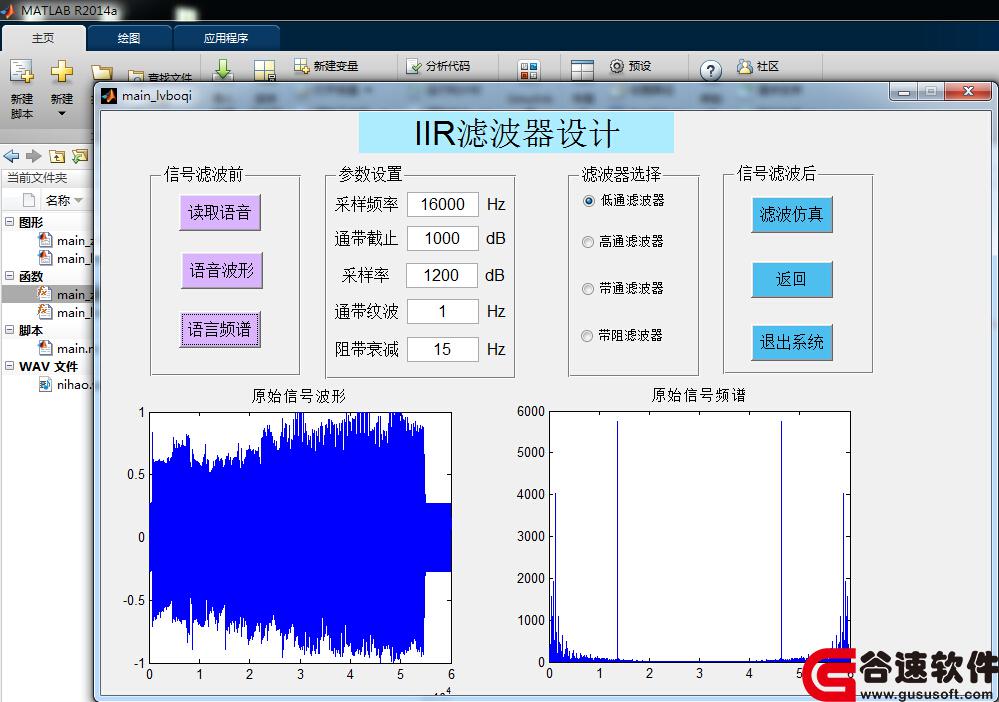Click the help question mark icon
The width and height of the screenshot is (999, 702).
(x=710, y=70)
